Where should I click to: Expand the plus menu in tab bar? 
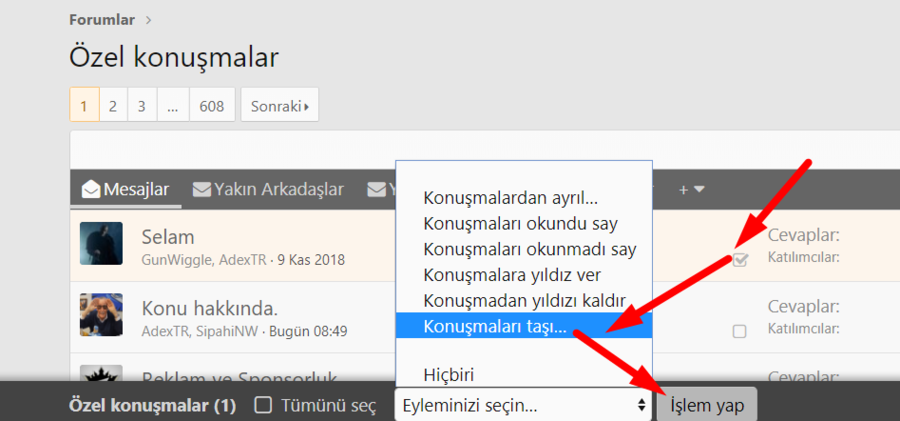pos(692,189)
